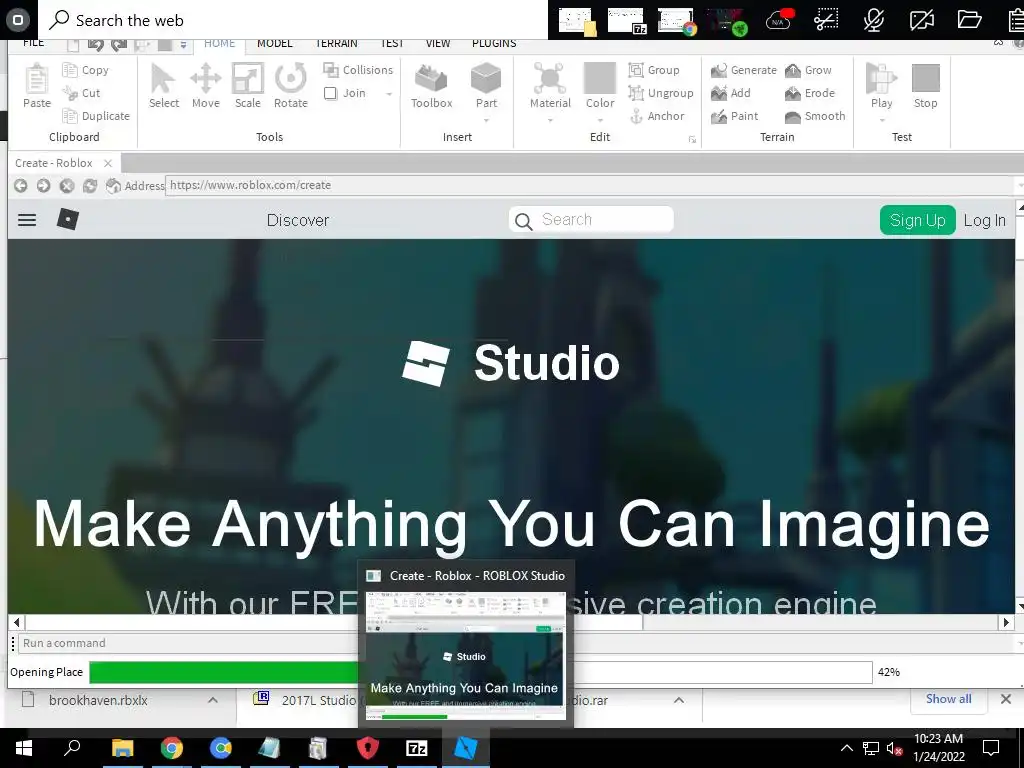Switch to the TERRAIN ribbon tab

pyautogui.click(x=336, y=43)
